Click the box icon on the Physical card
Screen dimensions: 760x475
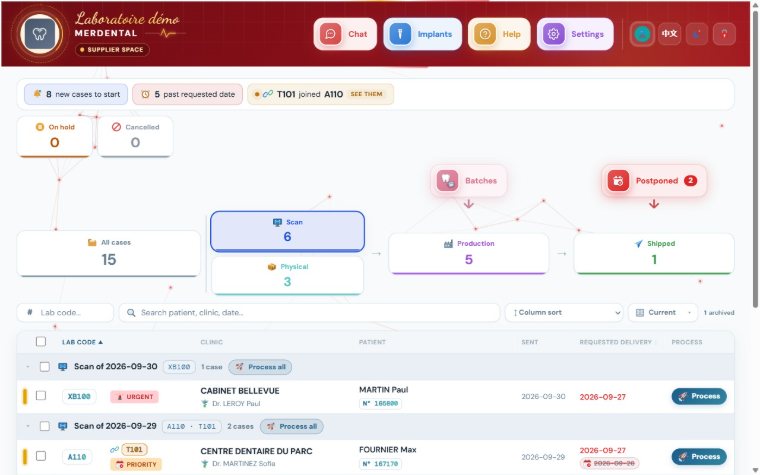point(272,267)
